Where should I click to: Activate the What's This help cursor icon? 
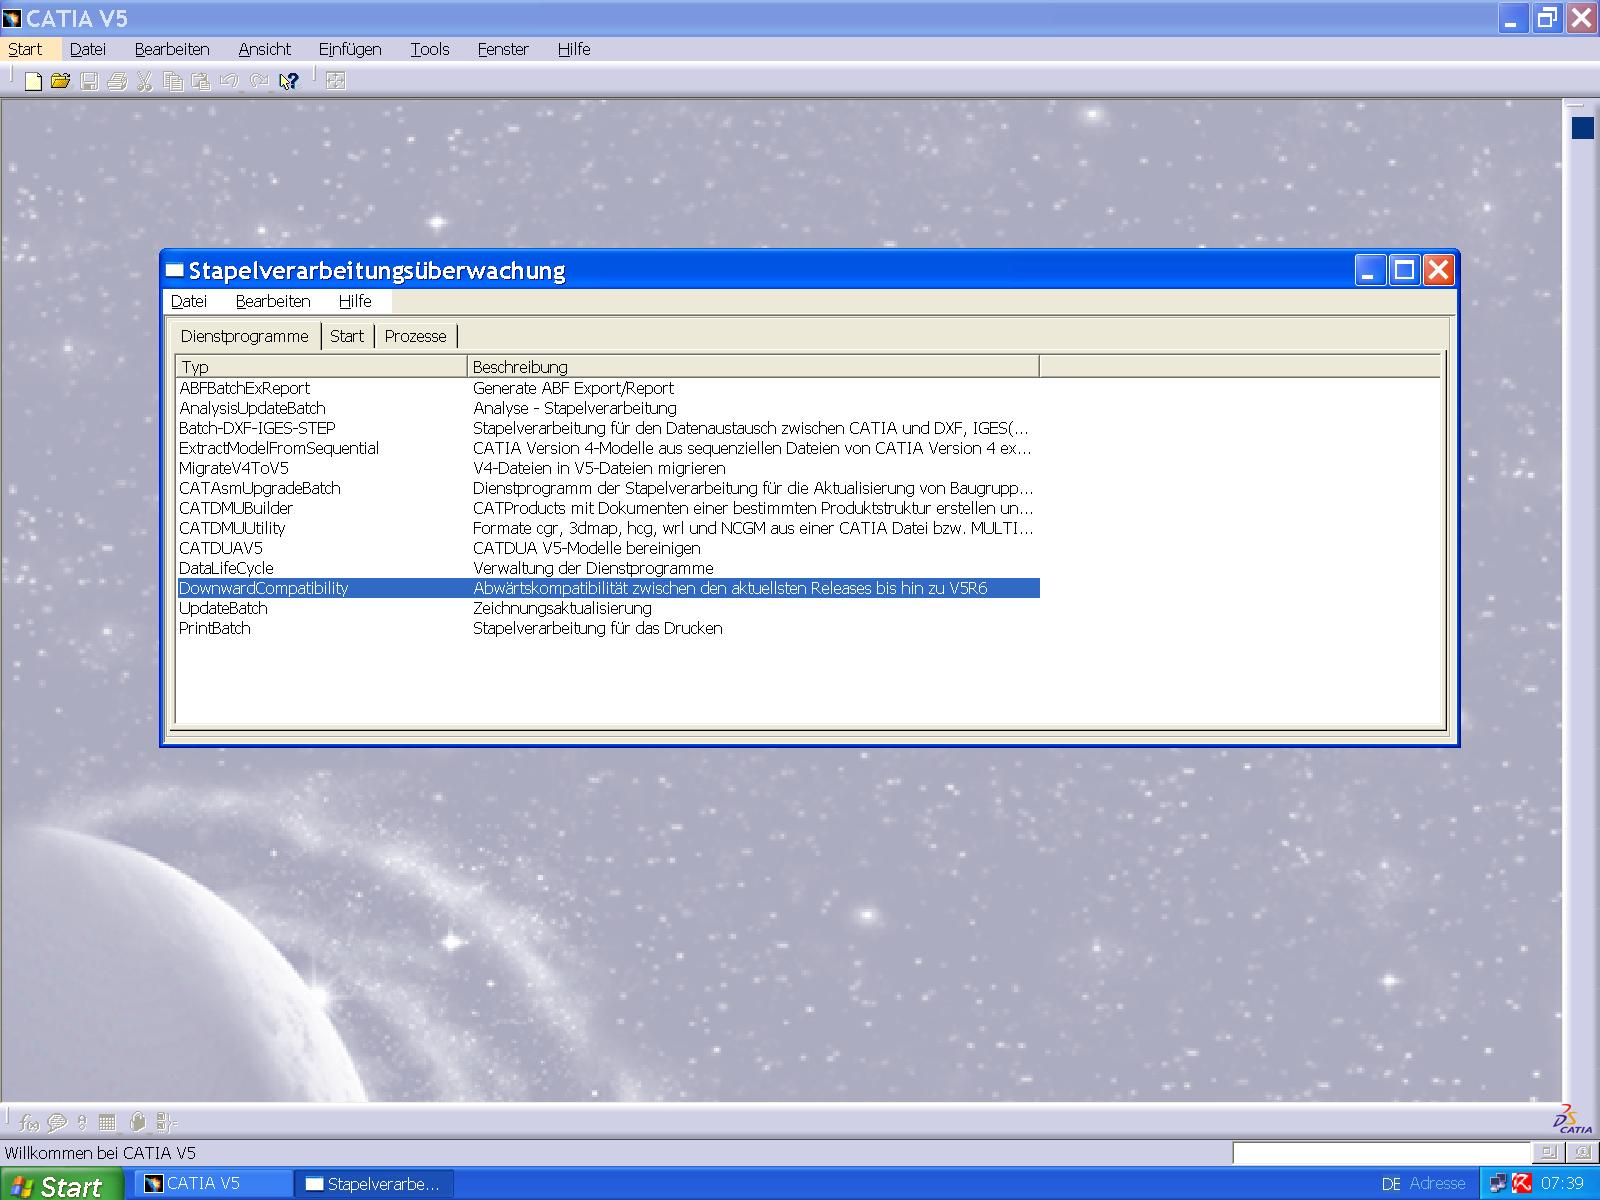click(x=289, y=81)
